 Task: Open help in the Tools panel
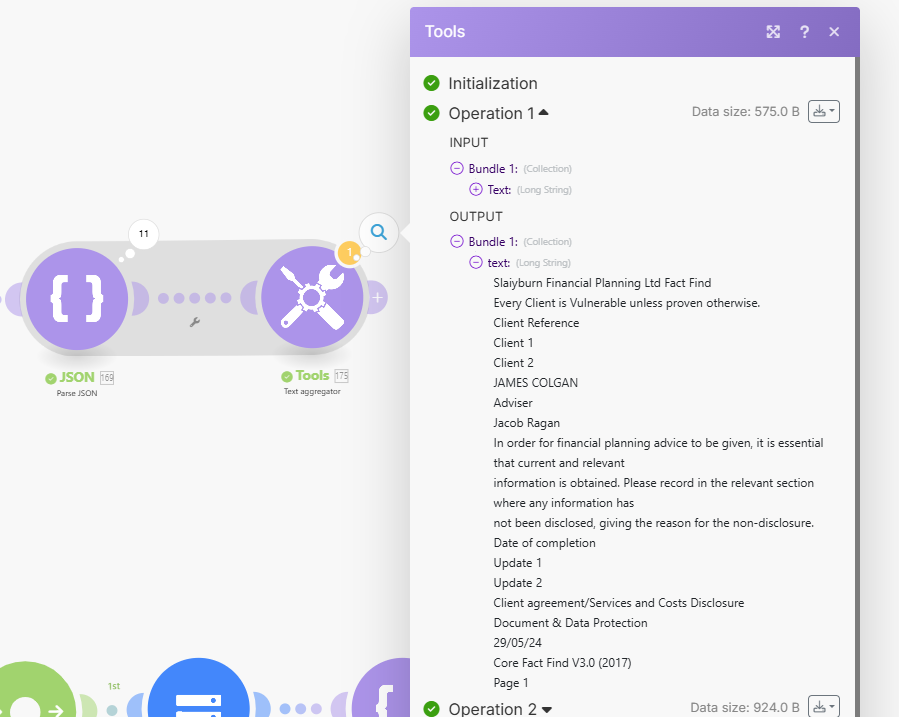[804, 32]
